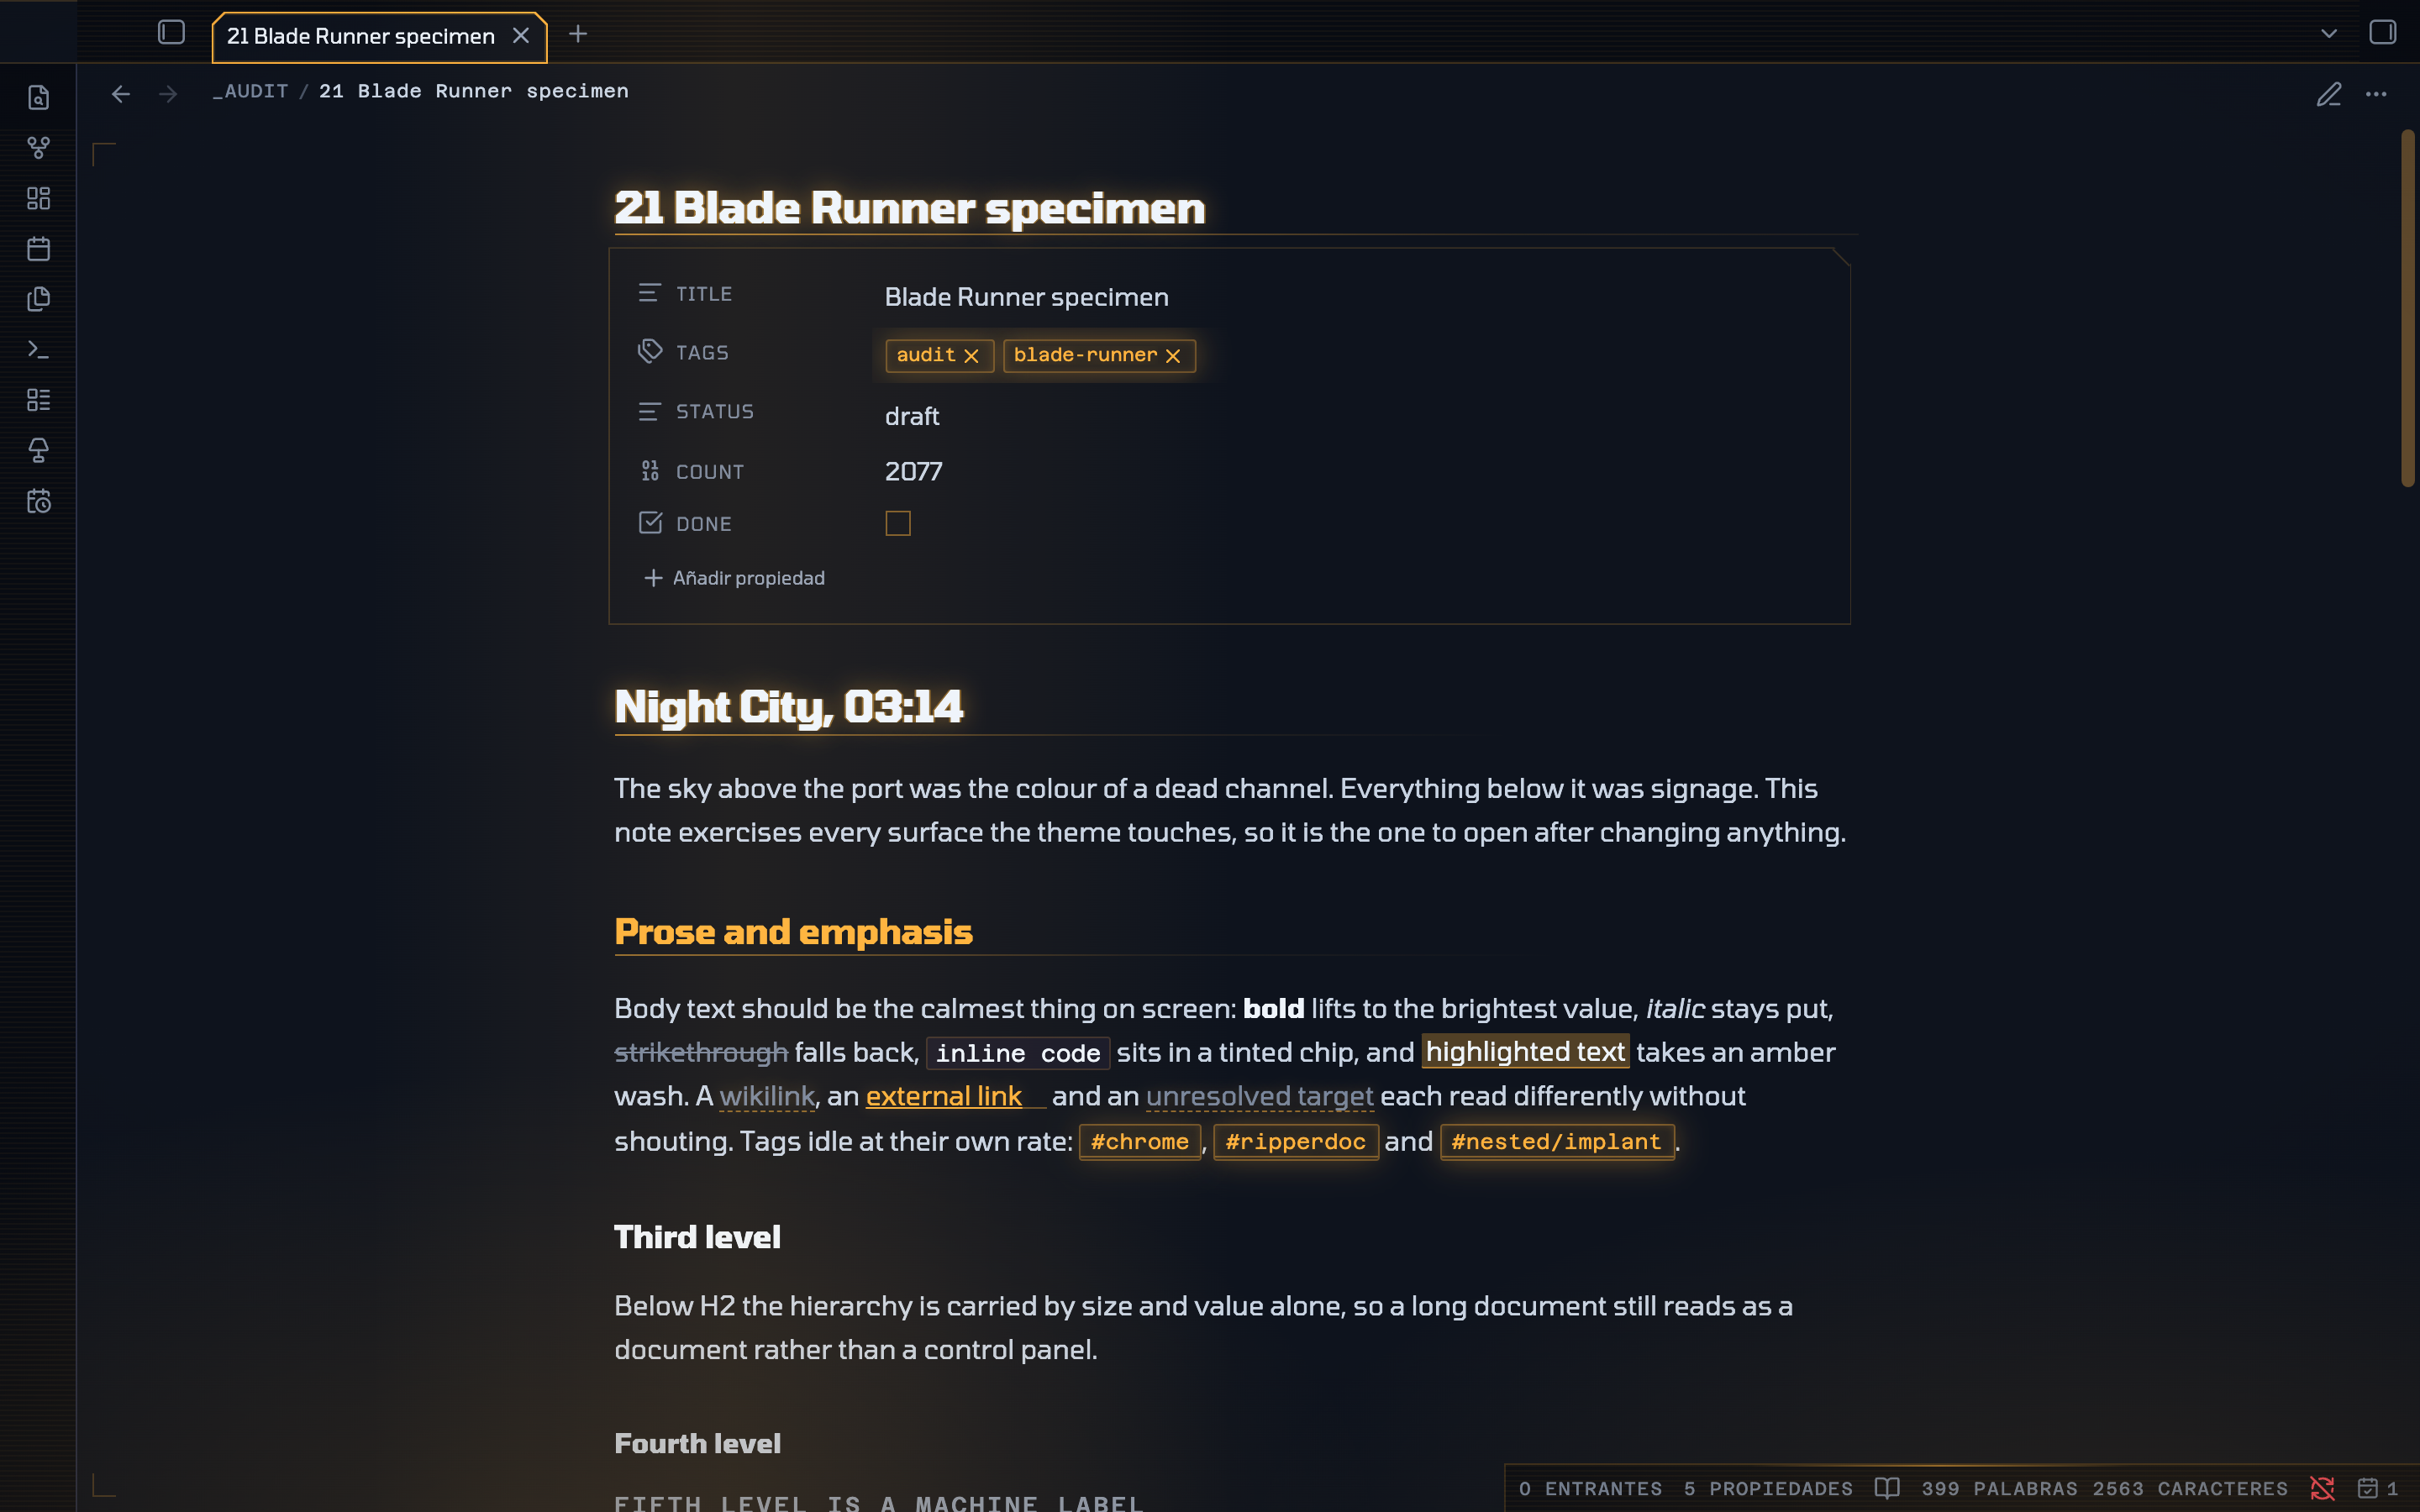
Task: Select the 21 Blade Runner specimen tab
Action: pos(379,37)
